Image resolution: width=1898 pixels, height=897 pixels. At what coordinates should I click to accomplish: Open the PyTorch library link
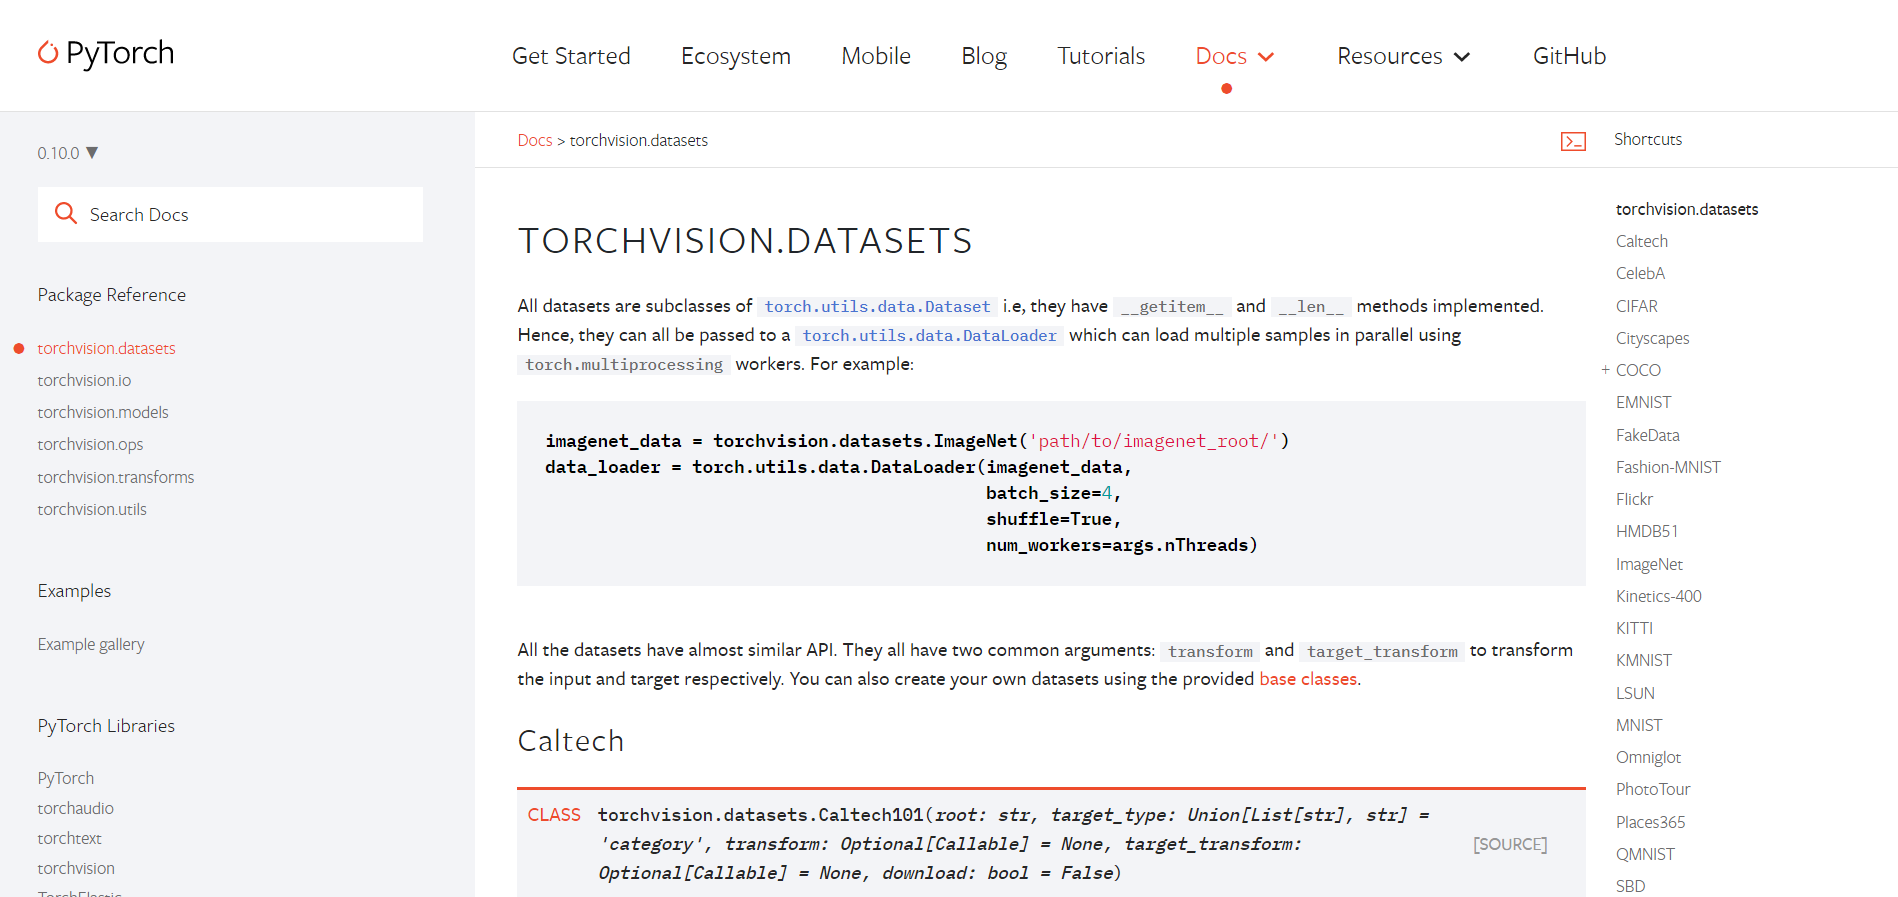[x=66, y=778]
